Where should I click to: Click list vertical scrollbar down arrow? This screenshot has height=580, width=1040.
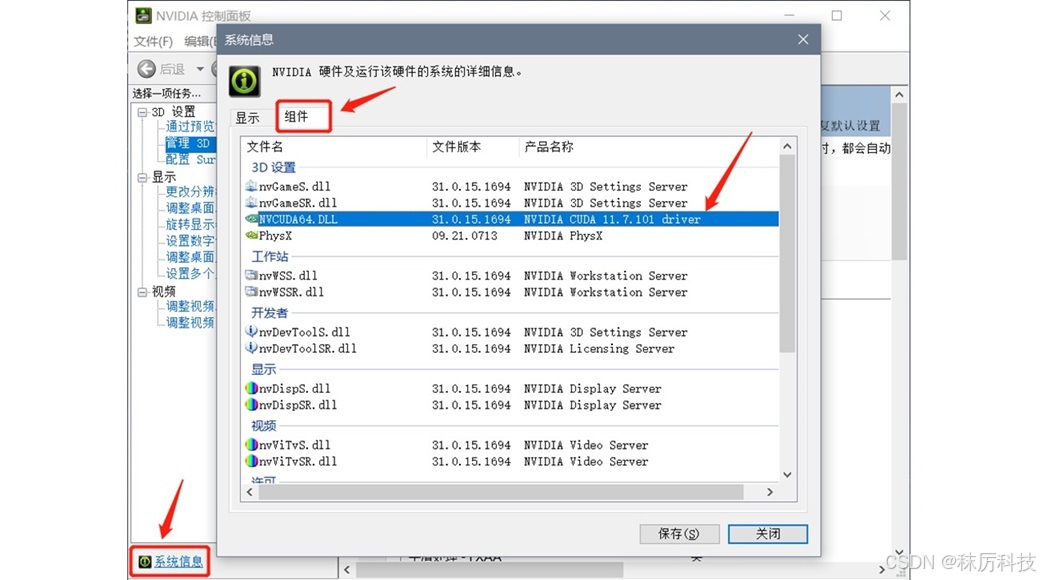click(x=787, y=474)
